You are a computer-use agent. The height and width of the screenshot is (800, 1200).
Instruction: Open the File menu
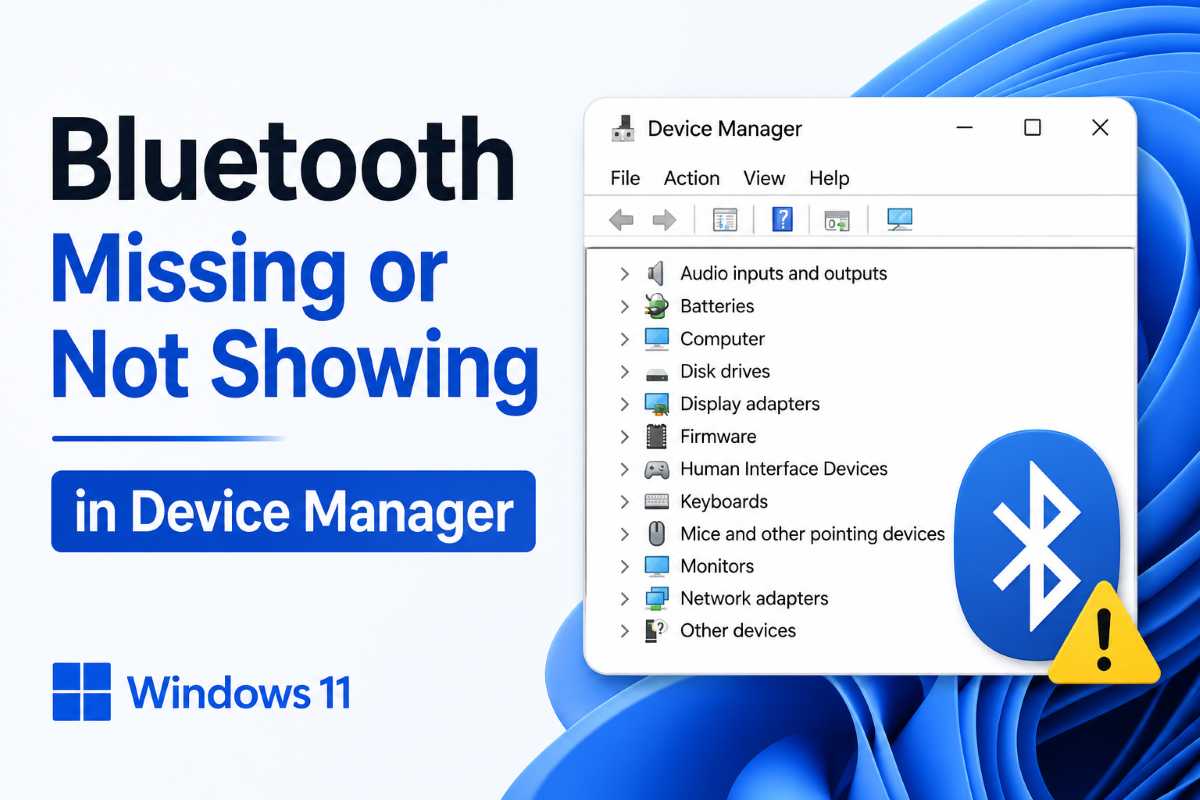(625, 178)
